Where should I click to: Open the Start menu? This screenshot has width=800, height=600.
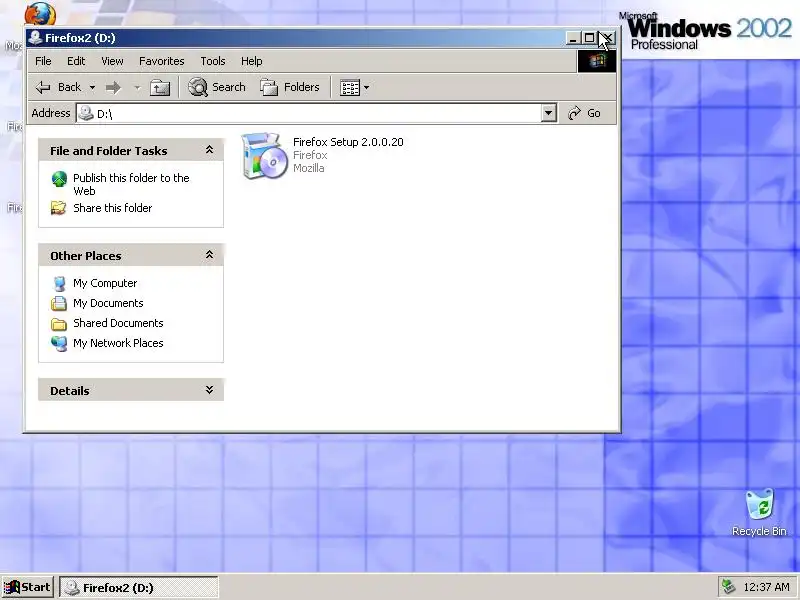coord(28,587)
